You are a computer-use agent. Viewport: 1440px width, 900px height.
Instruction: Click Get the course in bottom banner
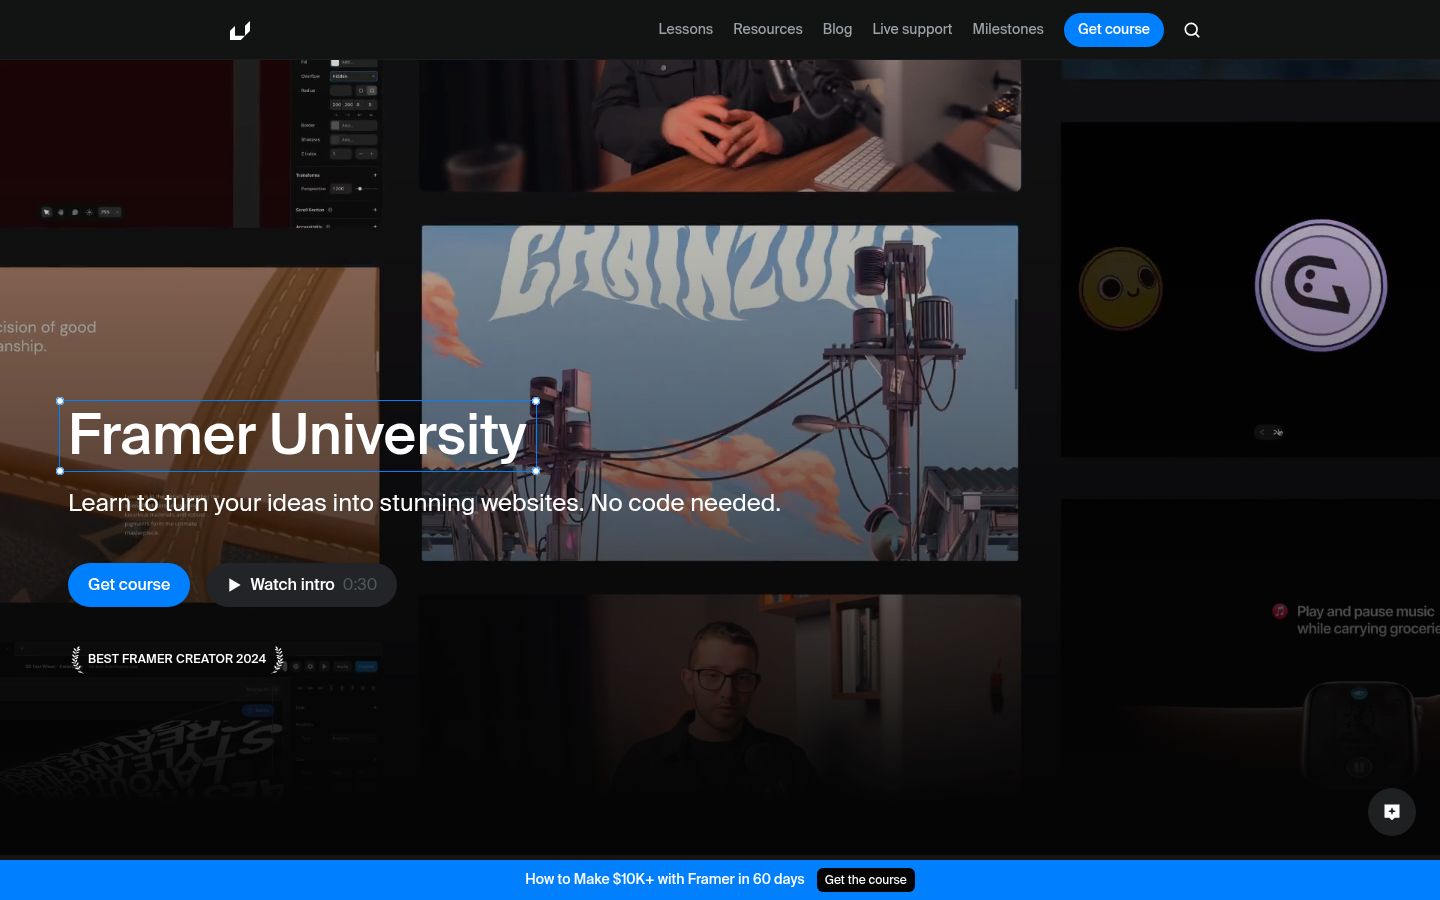point(866,880)
